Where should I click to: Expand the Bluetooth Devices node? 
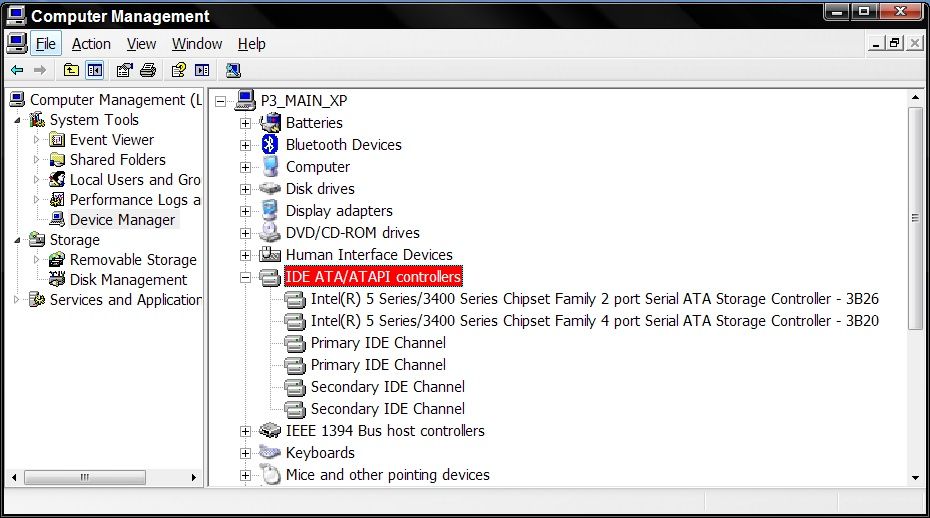(245, 145)
